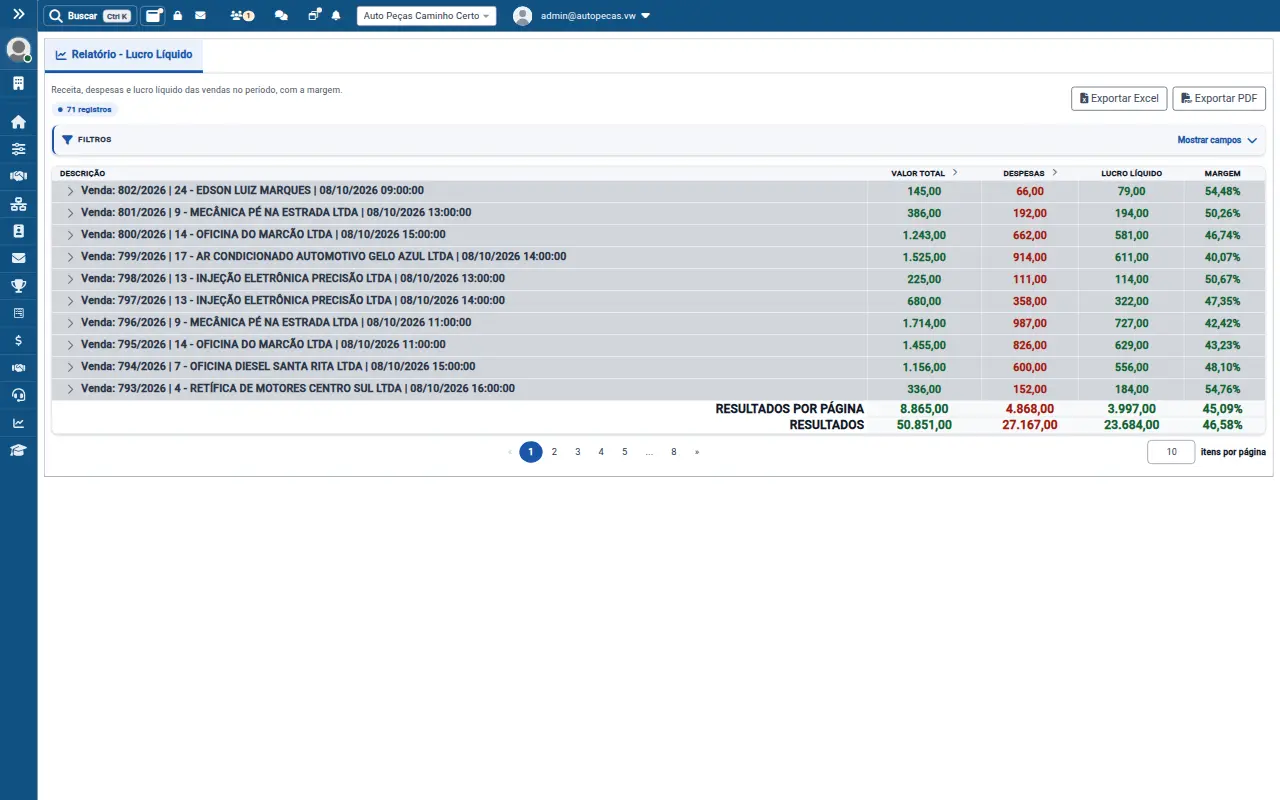Open the building icon in sidebar
This screenshot has width=1280, height=800.
tap(18, 84)
